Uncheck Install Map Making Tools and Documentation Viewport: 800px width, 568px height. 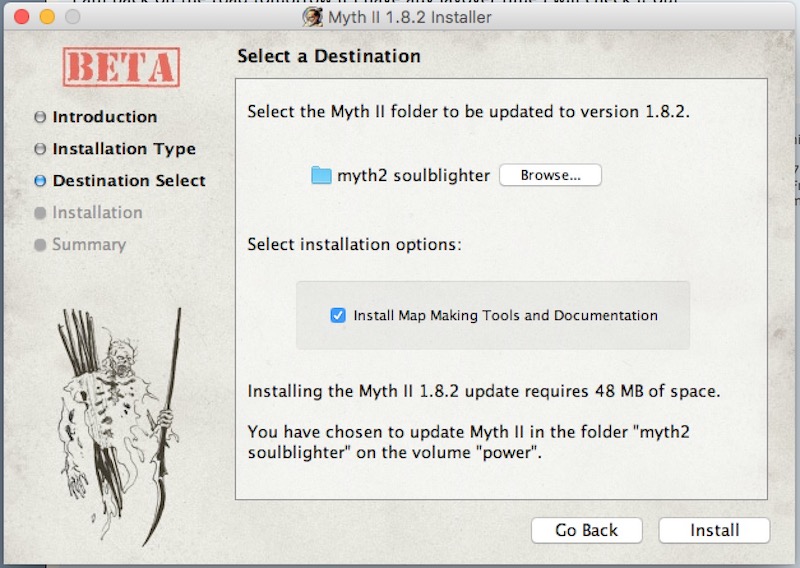pos(338,315)
